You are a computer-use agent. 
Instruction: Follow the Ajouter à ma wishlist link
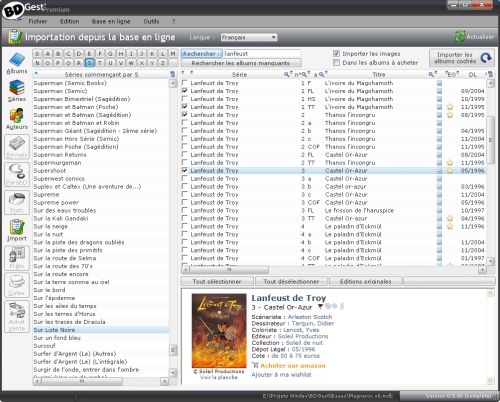pyautogui.click(x=281, y=375)
